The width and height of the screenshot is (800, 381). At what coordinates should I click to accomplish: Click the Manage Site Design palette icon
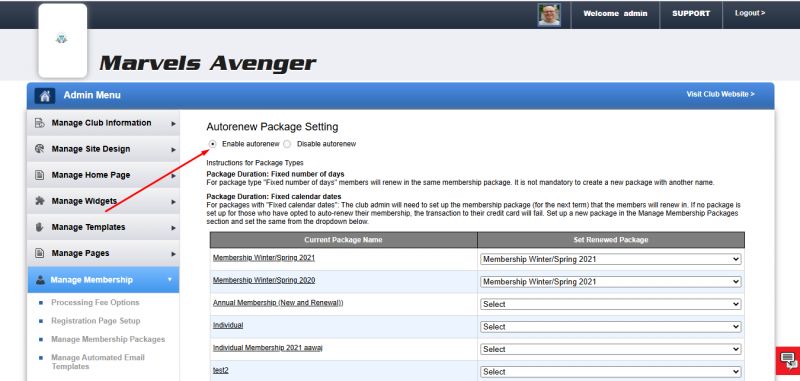tap(39, 149)
